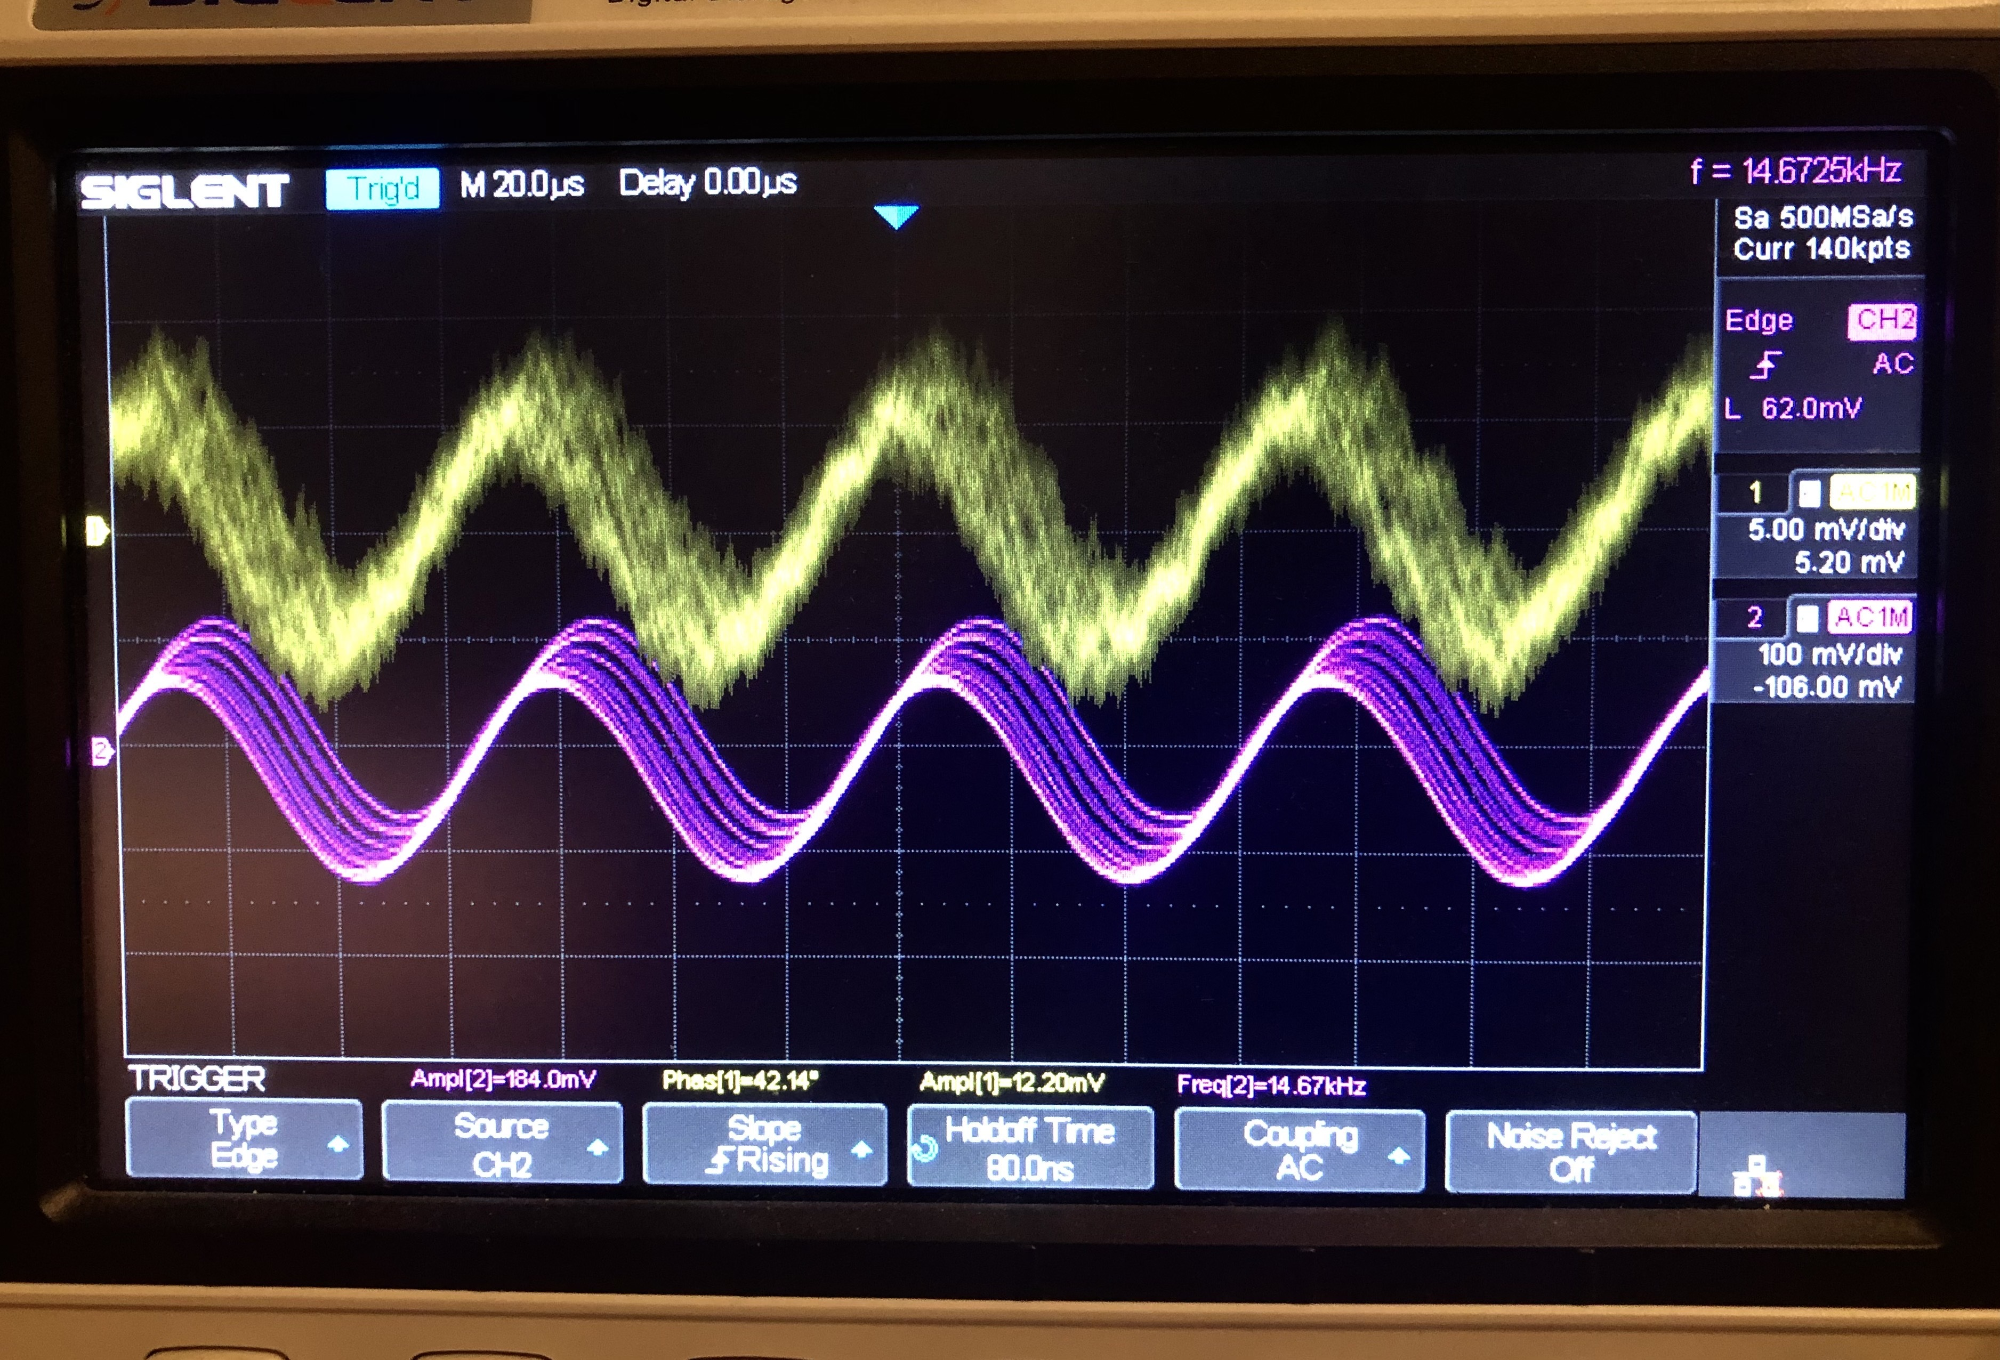Click the cyan trigger position marker
2000x1360 pixels.
click(895, 216)
